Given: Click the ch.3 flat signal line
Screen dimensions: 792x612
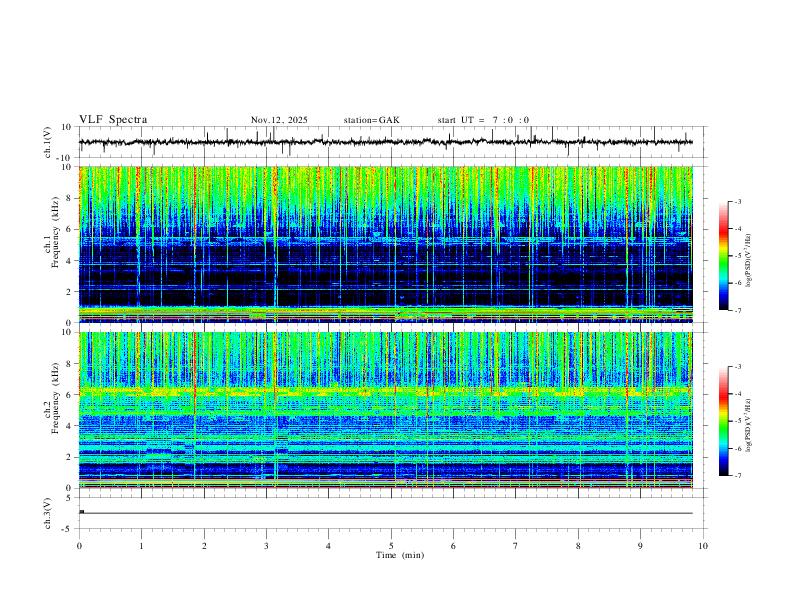Looking at the screenshot, I should coord(386,513).
